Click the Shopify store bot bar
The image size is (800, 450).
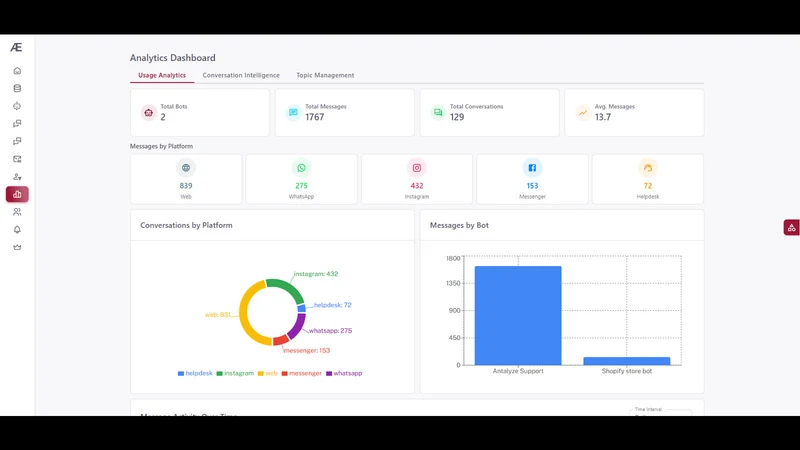[627, 361]
